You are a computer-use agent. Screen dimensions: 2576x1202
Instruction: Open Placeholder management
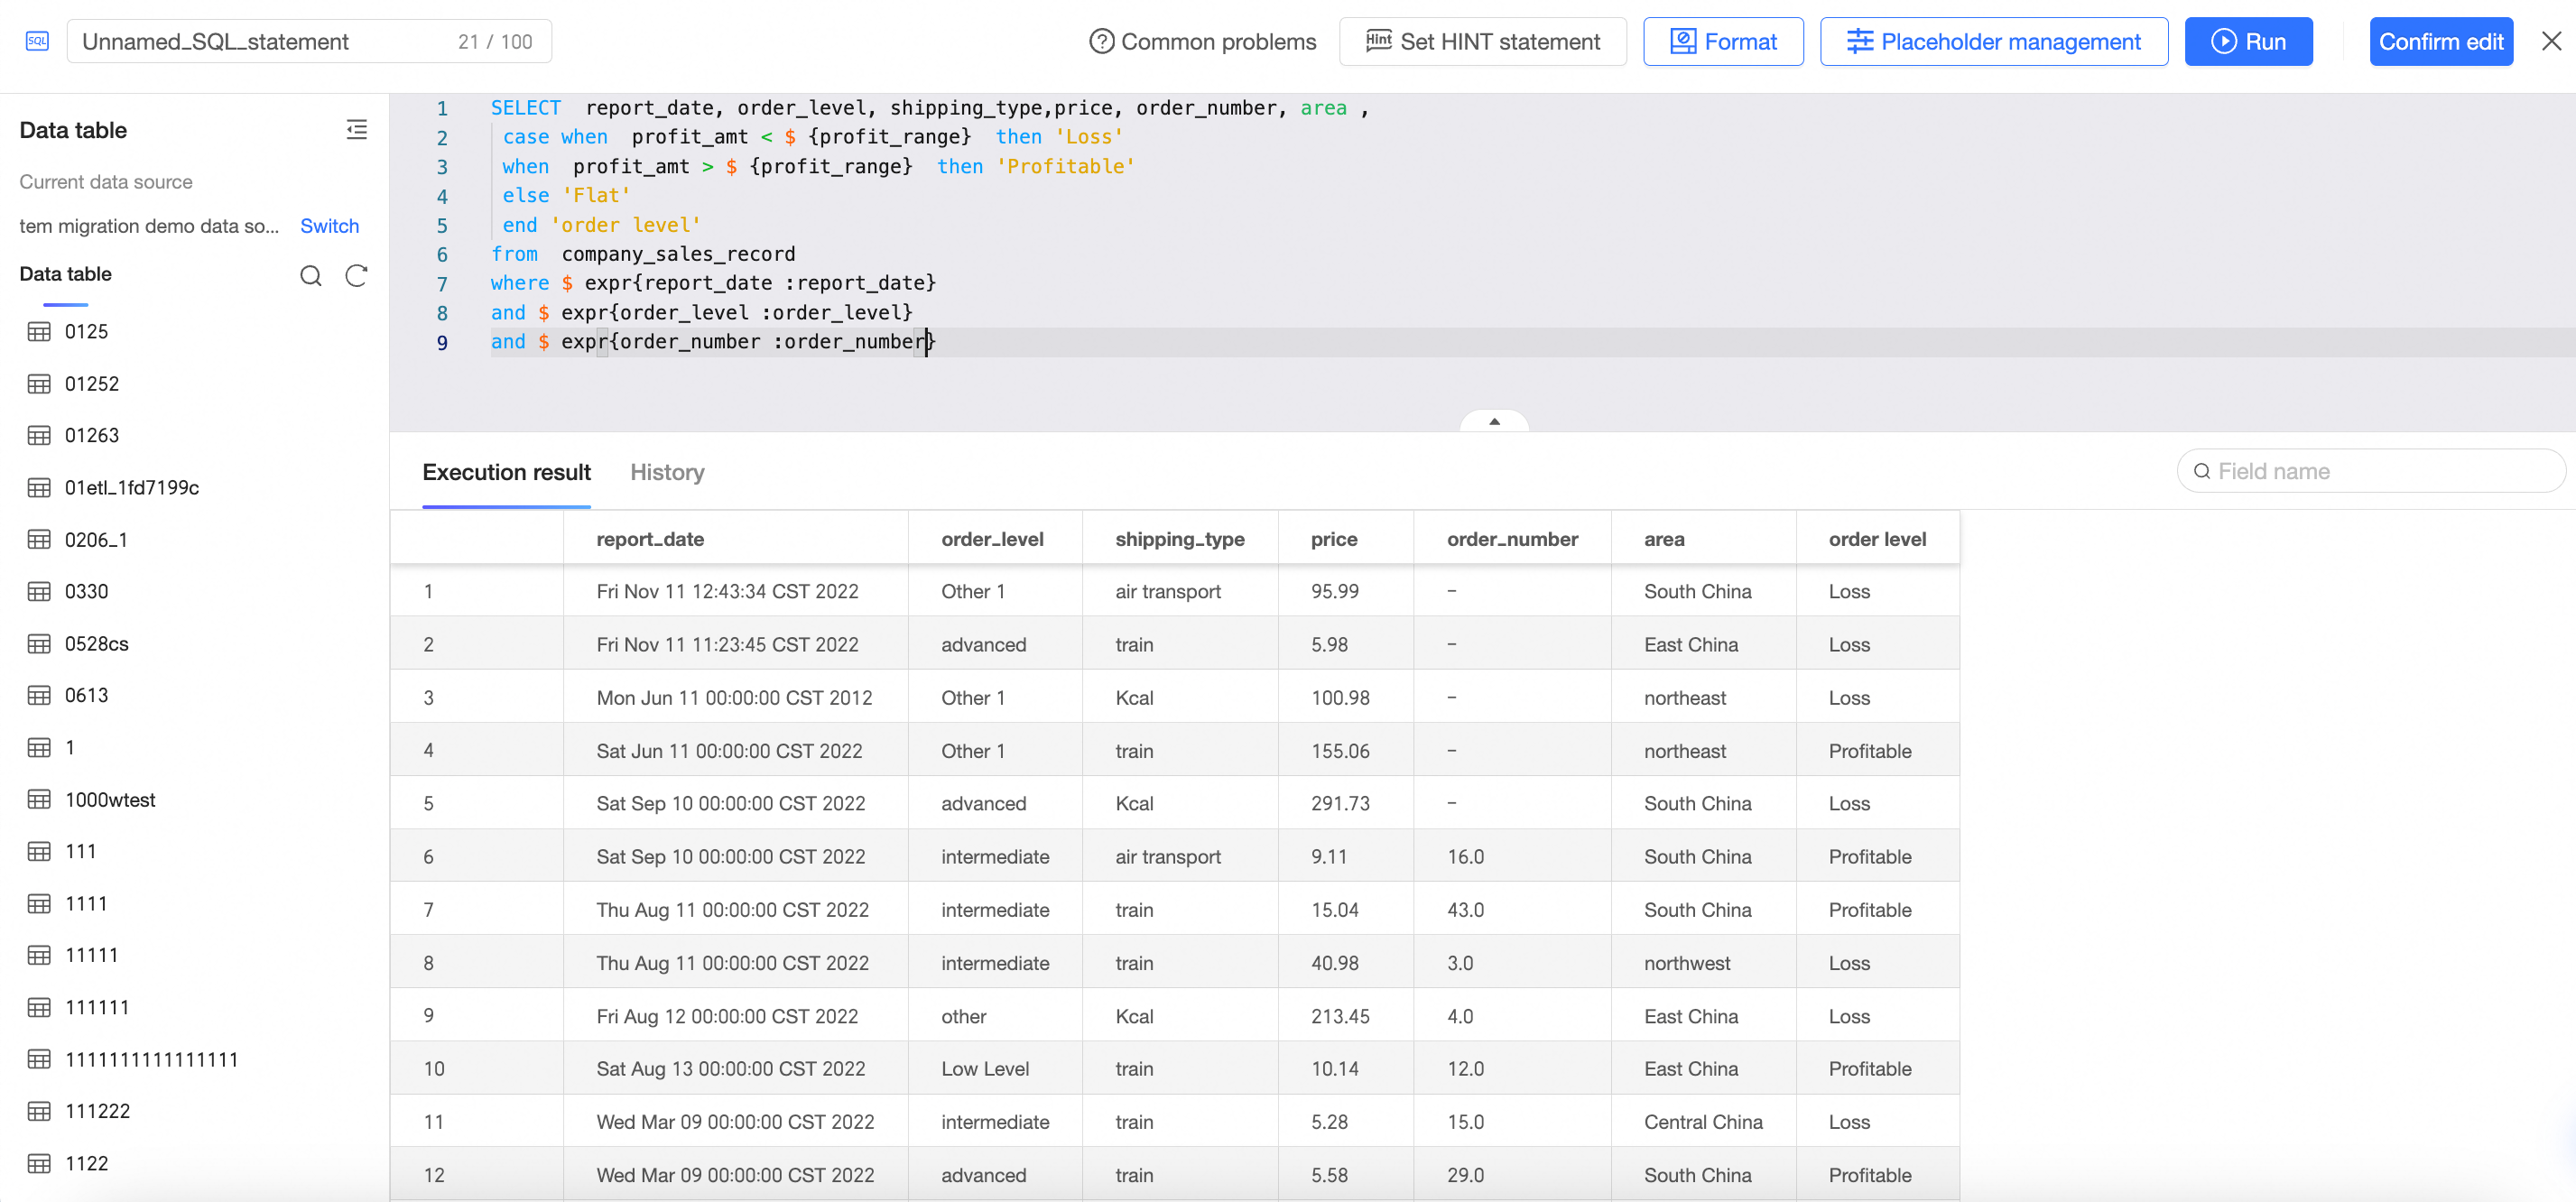click(x=1993, y=41)
